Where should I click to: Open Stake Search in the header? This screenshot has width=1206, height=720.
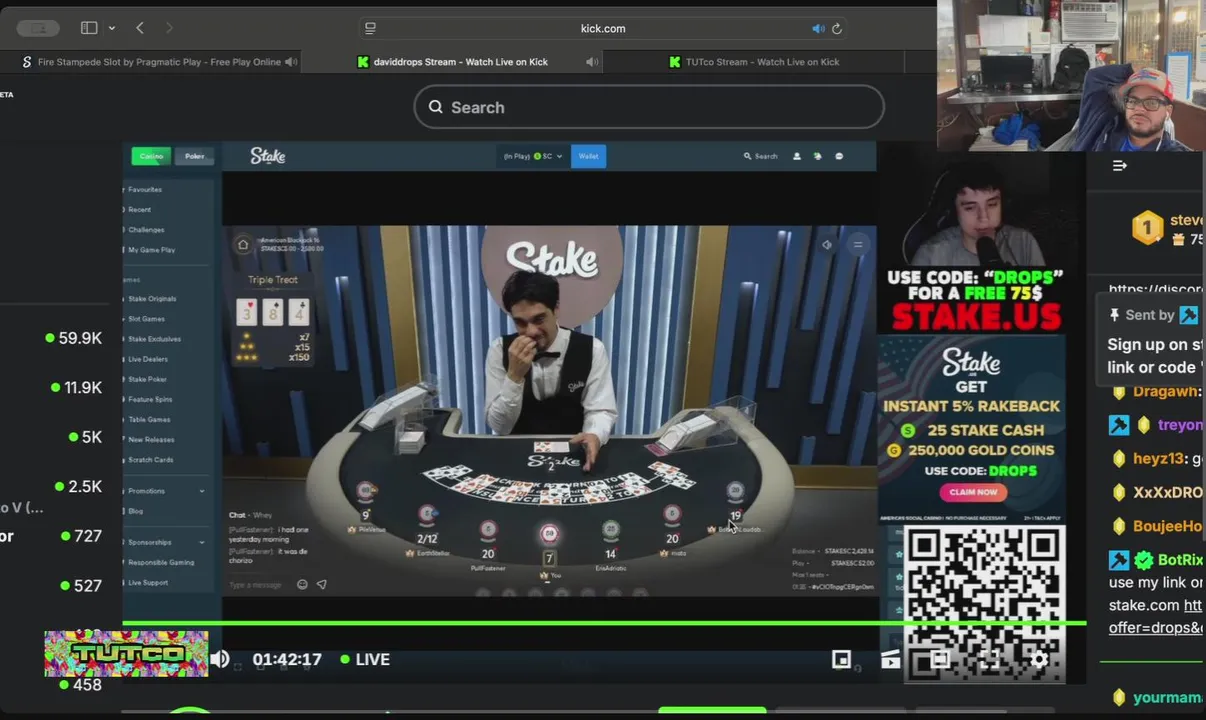tap(760, 156)
